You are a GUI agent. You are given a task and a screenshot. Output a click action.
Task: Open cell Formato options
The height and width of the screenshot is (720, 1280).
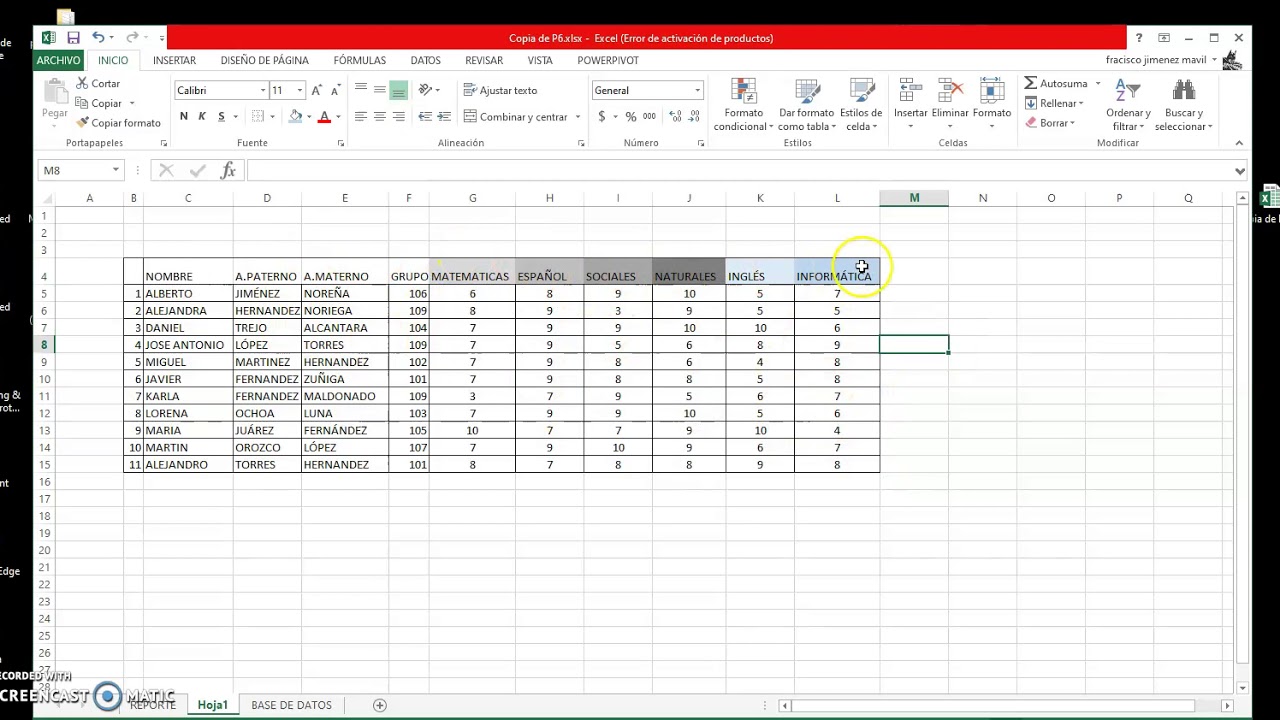click(x=992, y=104)
